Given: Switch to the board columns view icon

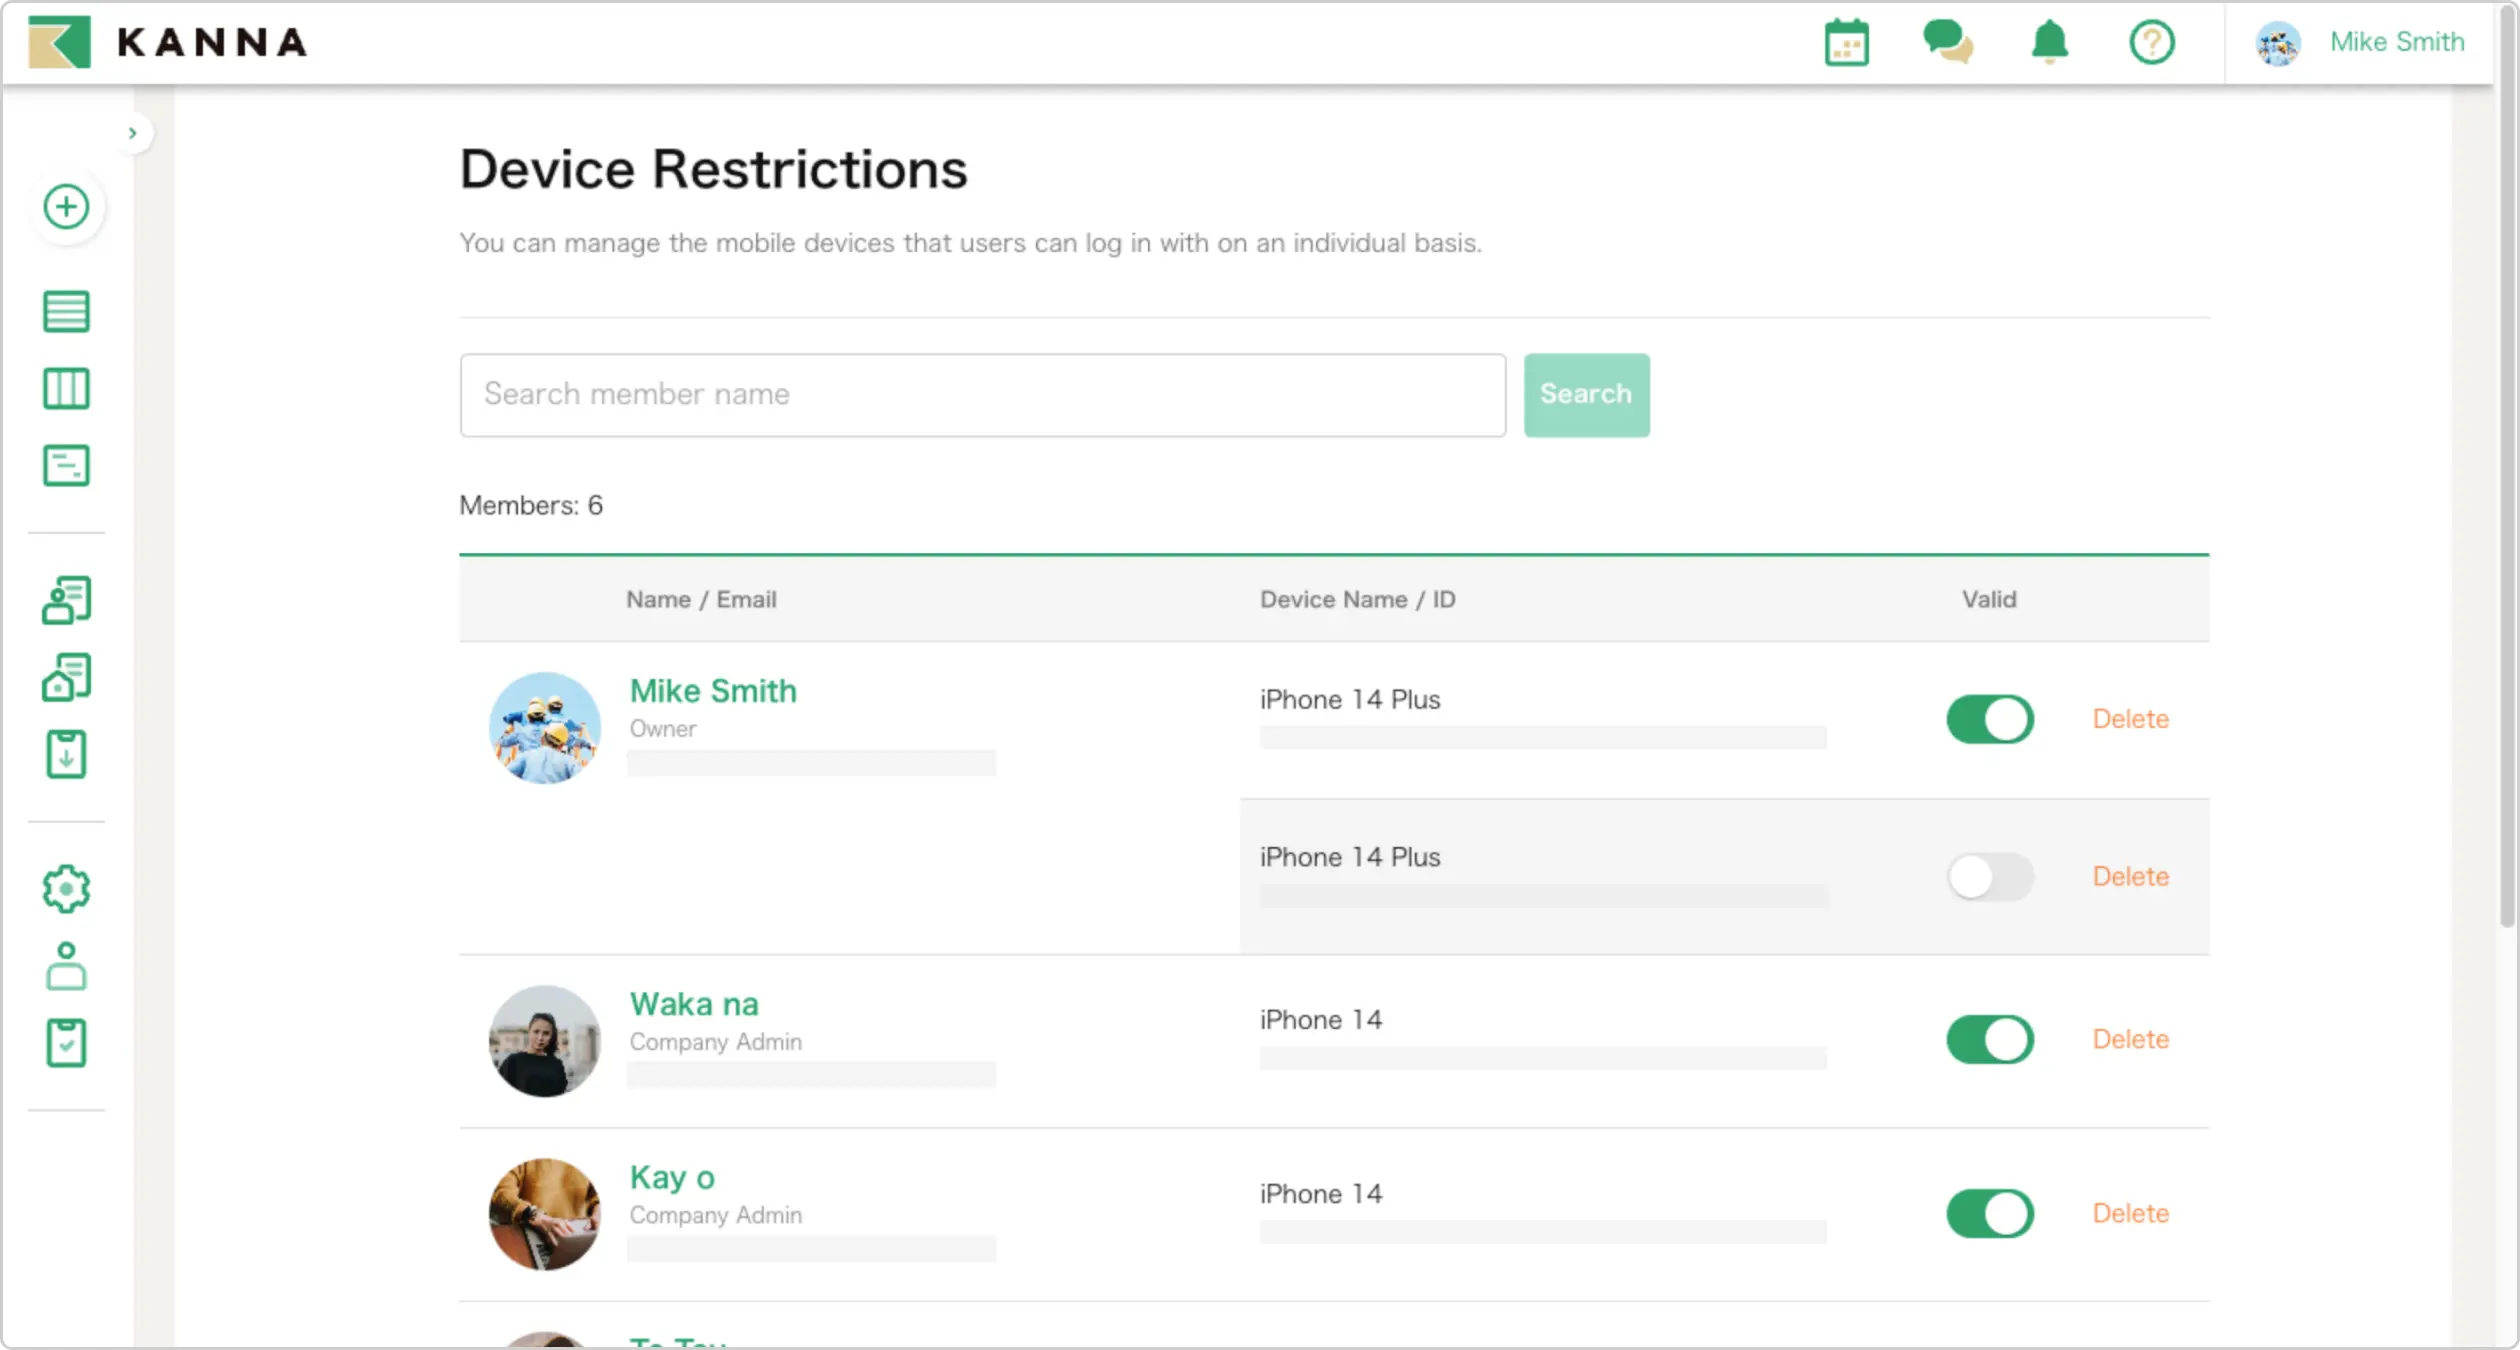Looking at the screenshot, I should point(66,388).
